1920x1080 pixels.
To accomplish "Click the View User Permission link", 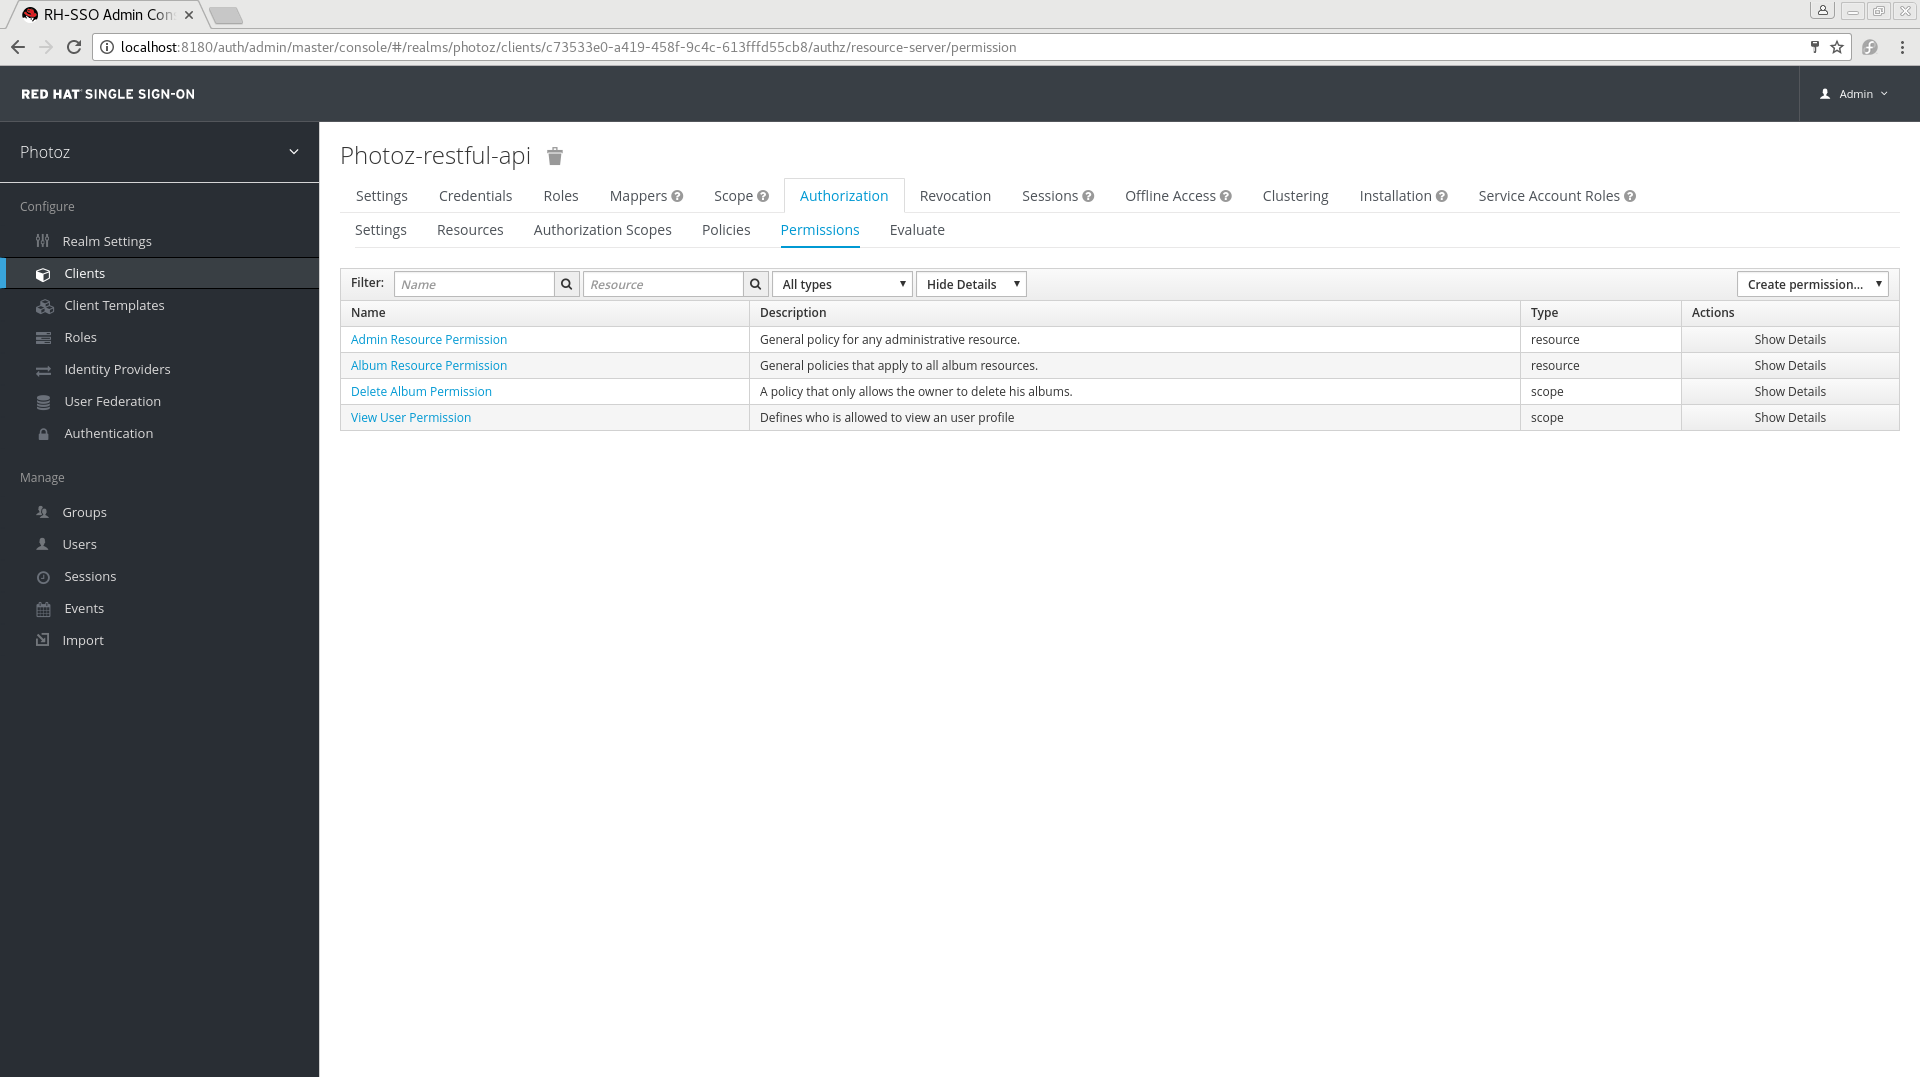I will tap(411, 417).
